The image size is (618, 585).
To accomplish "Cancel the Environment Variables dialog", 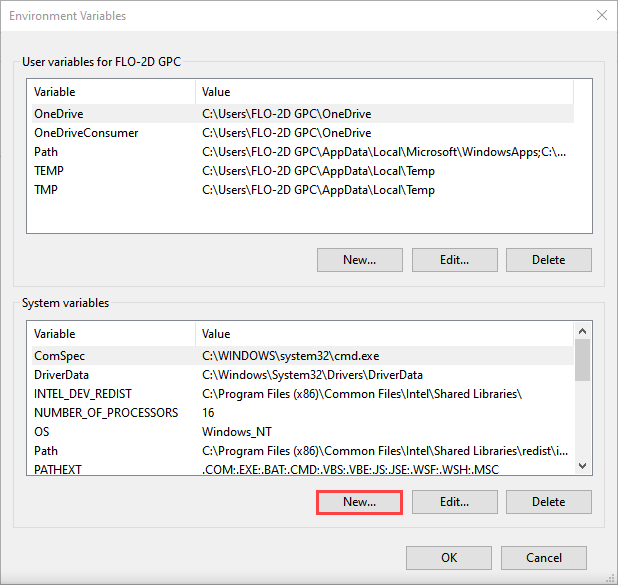I will tap(543, 558).
